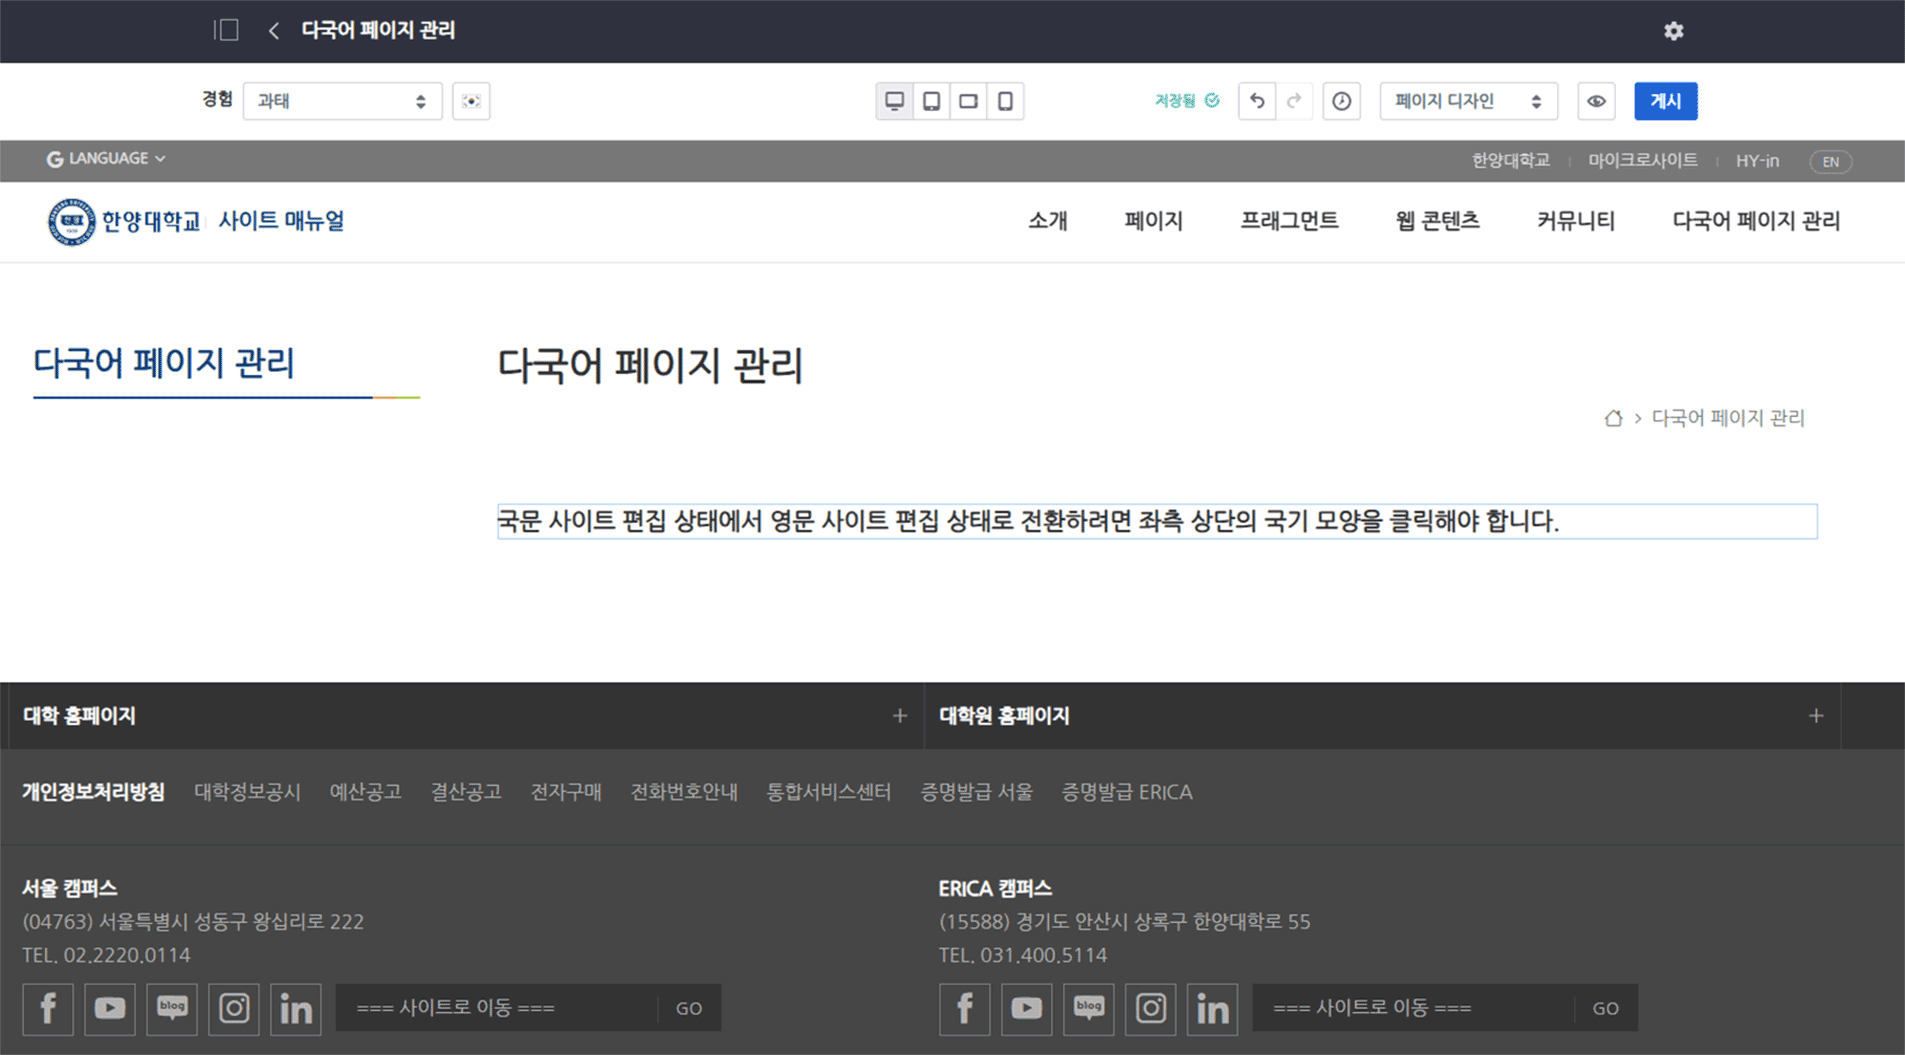Image resolution: width=1905 pixels, height=1055 pixels.
Task: Open the 웹 콘텐츠 navigation menu
Action: [1437, 221]
